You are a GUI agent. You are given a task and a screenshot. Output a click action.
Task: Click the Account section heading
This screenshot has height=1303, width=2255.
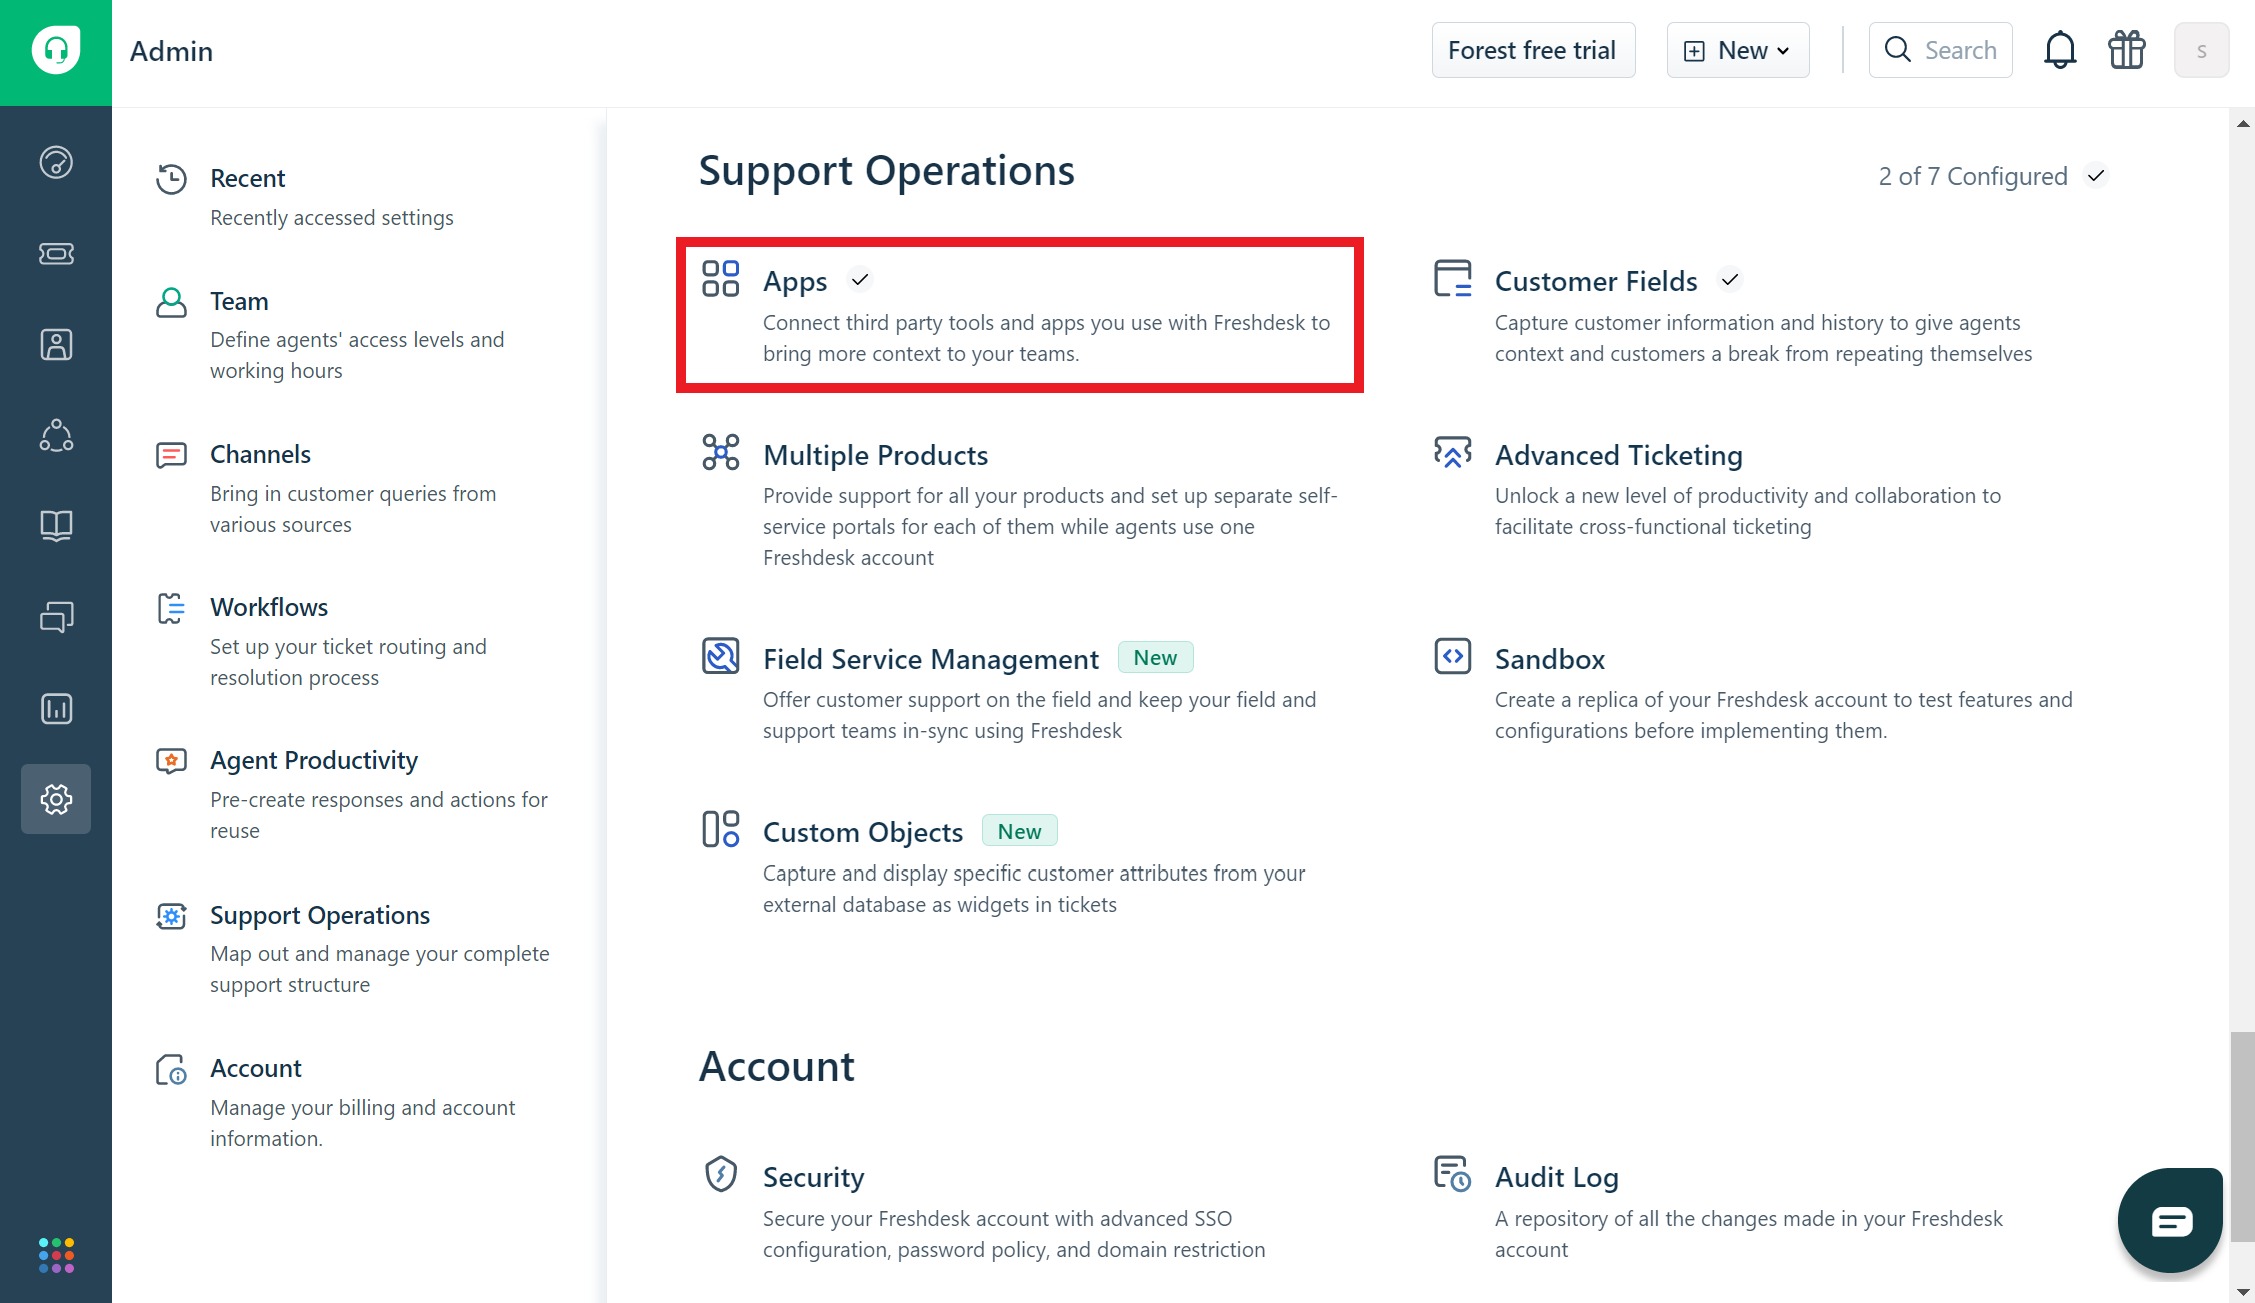click(776, 1066)
